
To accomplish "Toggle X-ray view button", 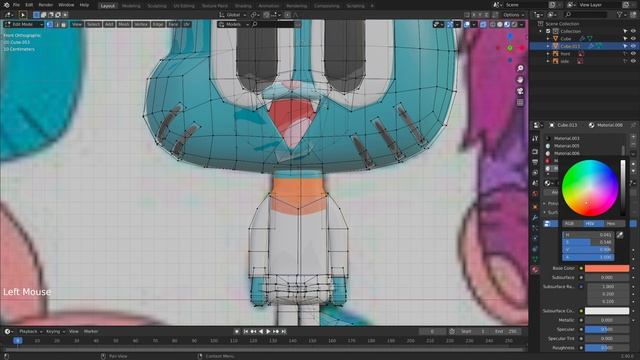I will click(483, 24).
